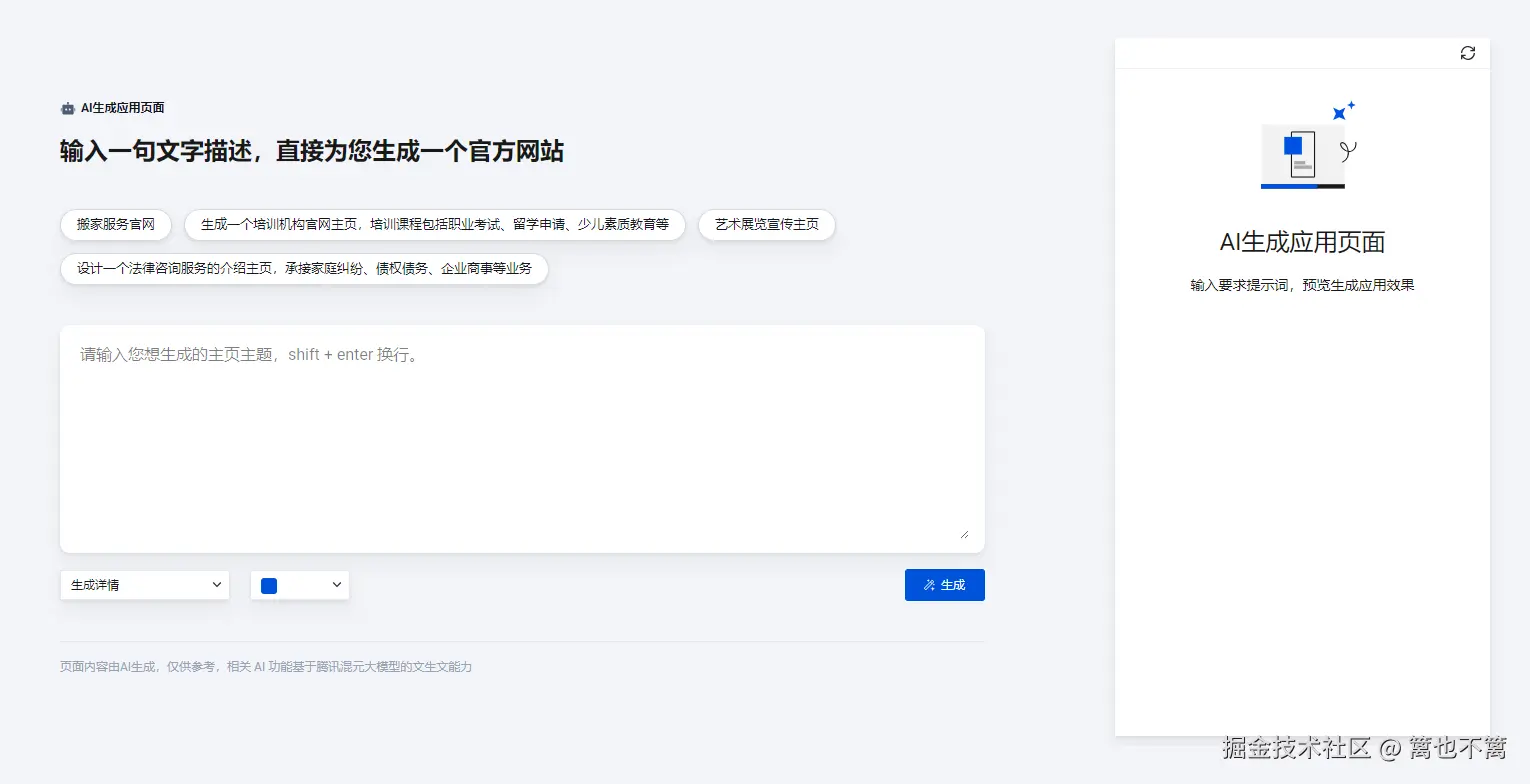Click the refresh icon in preview panel
This screenshot has height=784, width=1530.
(x=1467, y=53)
